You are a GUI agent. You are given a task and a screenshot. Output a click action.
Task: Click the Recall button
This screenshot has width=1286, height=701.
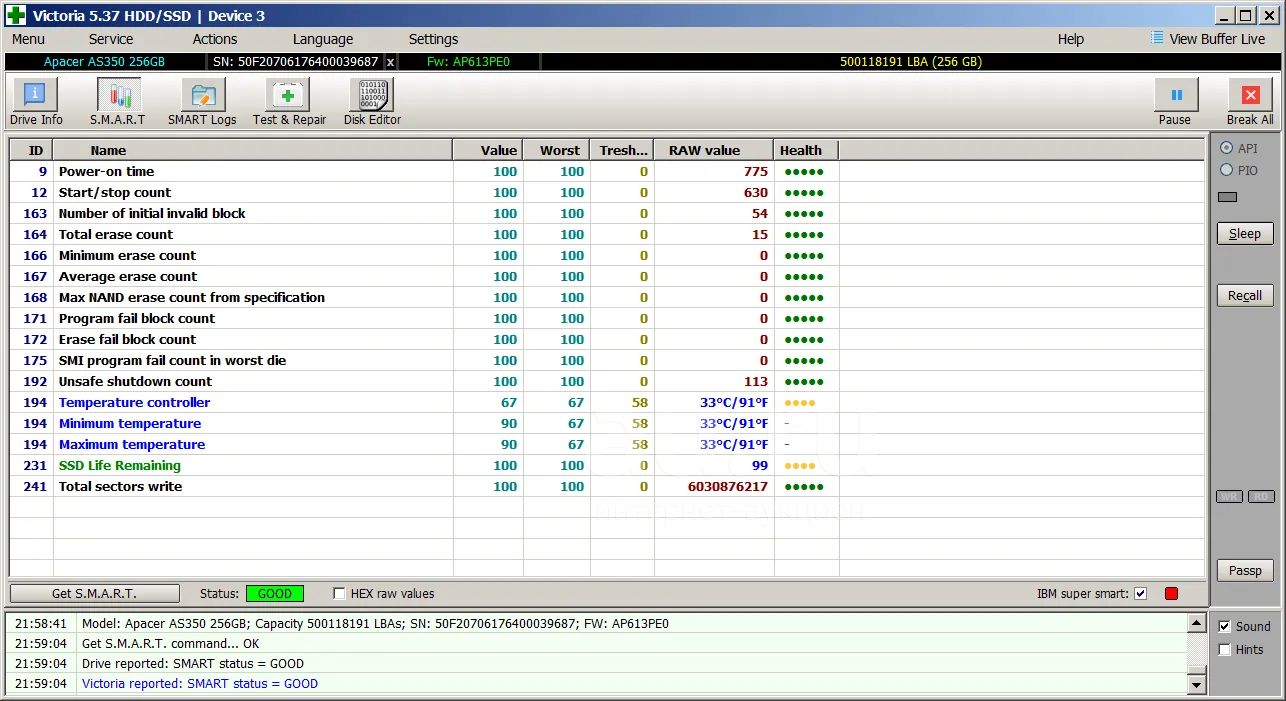[1245, 295]
